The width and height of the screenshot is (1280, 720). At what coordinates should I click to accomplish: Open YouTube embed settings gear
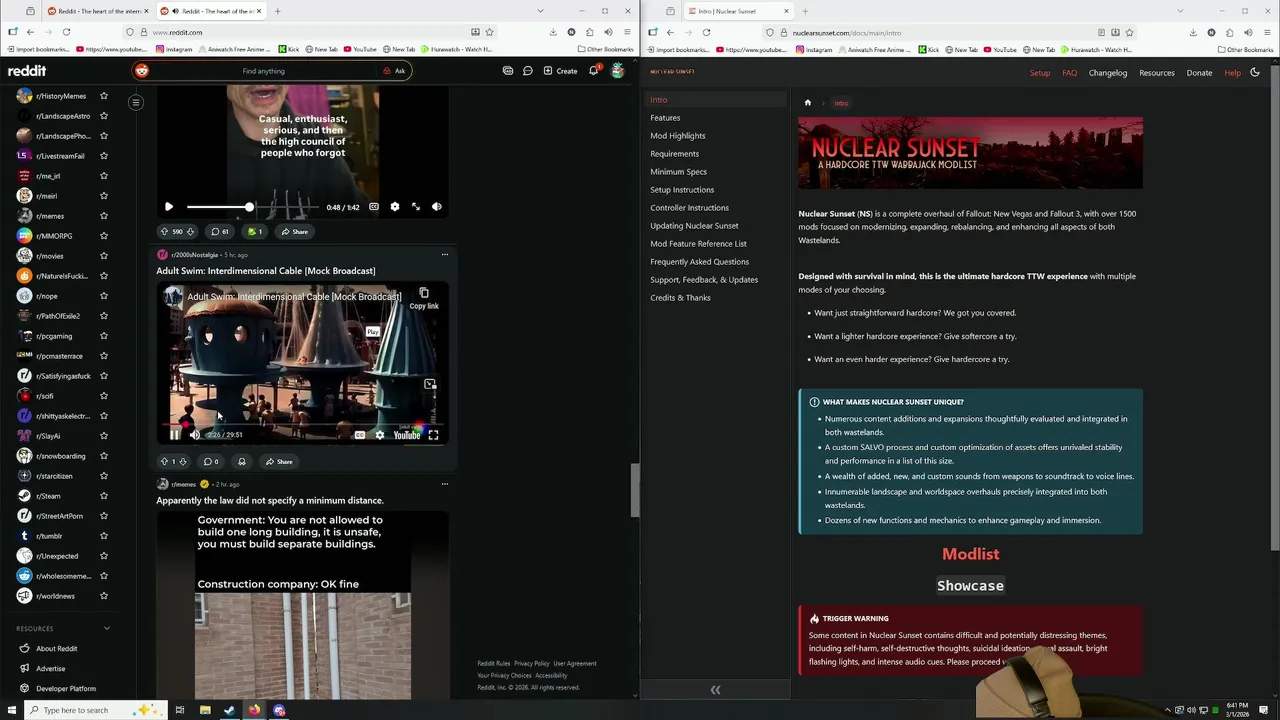coord(380,435)
